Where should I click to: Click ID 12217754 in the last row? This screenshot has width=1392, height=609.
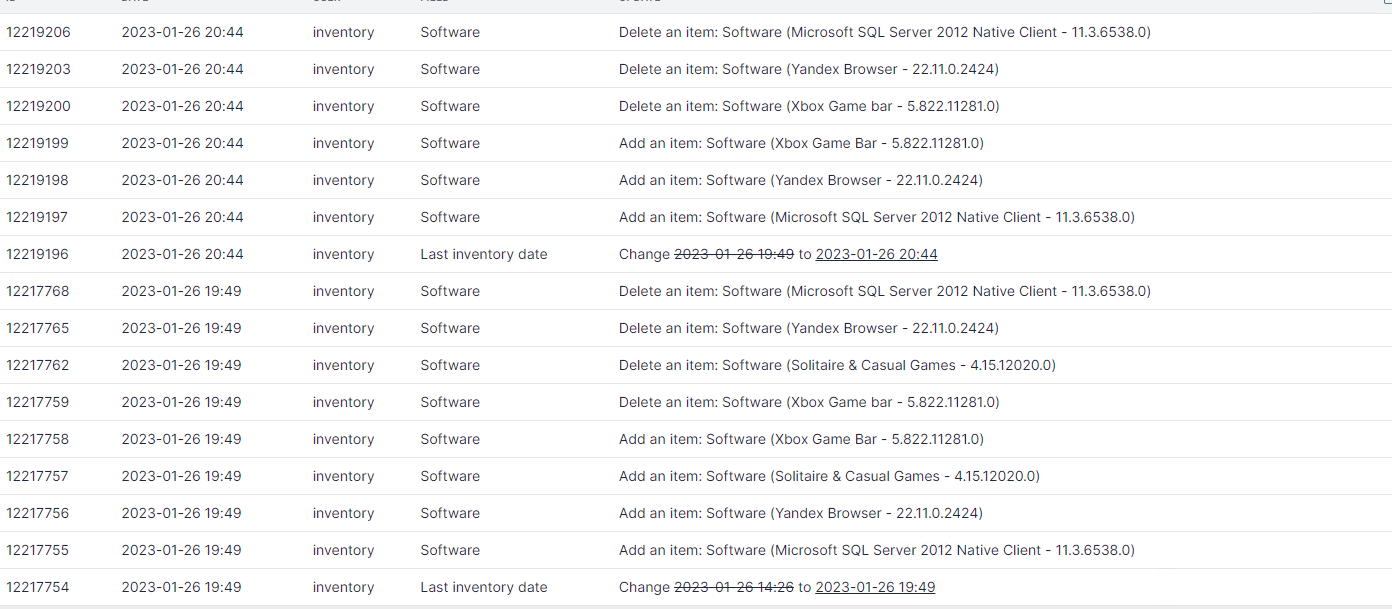click(38, 587)
